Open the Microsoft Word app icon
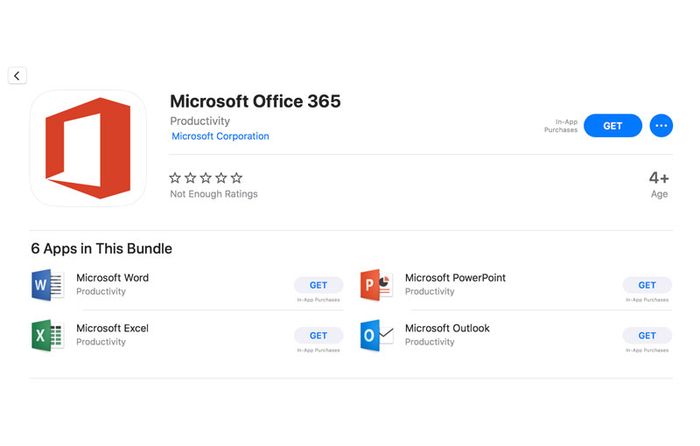Screen dimensions: 700x446 pyautogui.click(x=48, y=285)
